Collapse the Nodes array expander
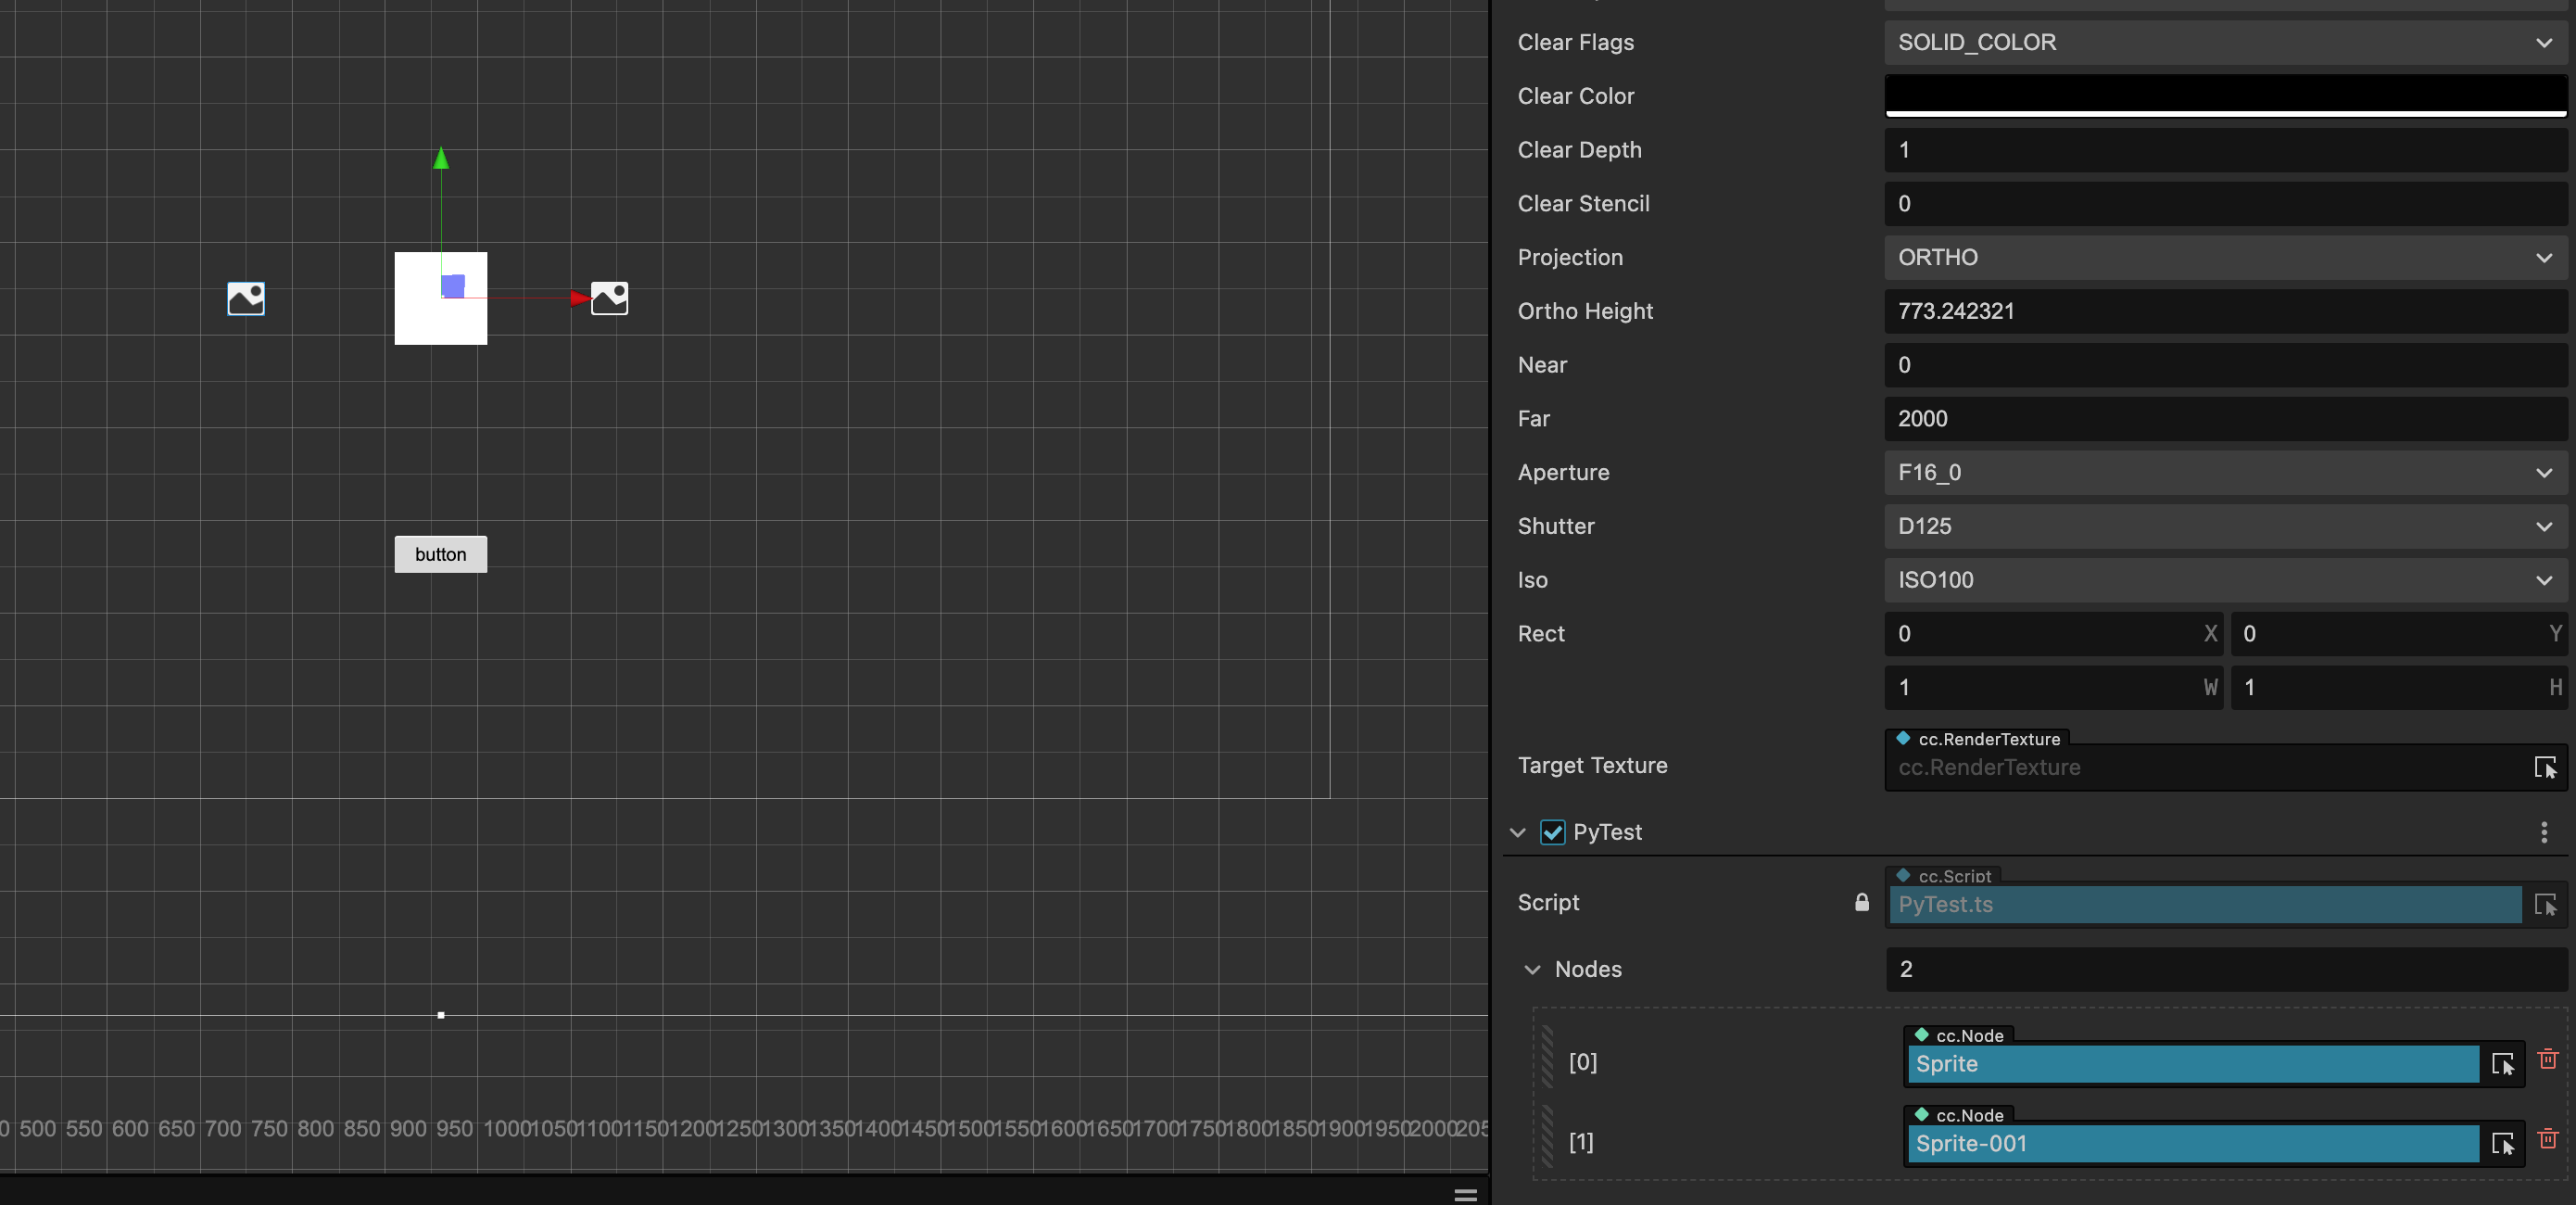This screenshot has width=2576, height=1205. (1532, 969)
